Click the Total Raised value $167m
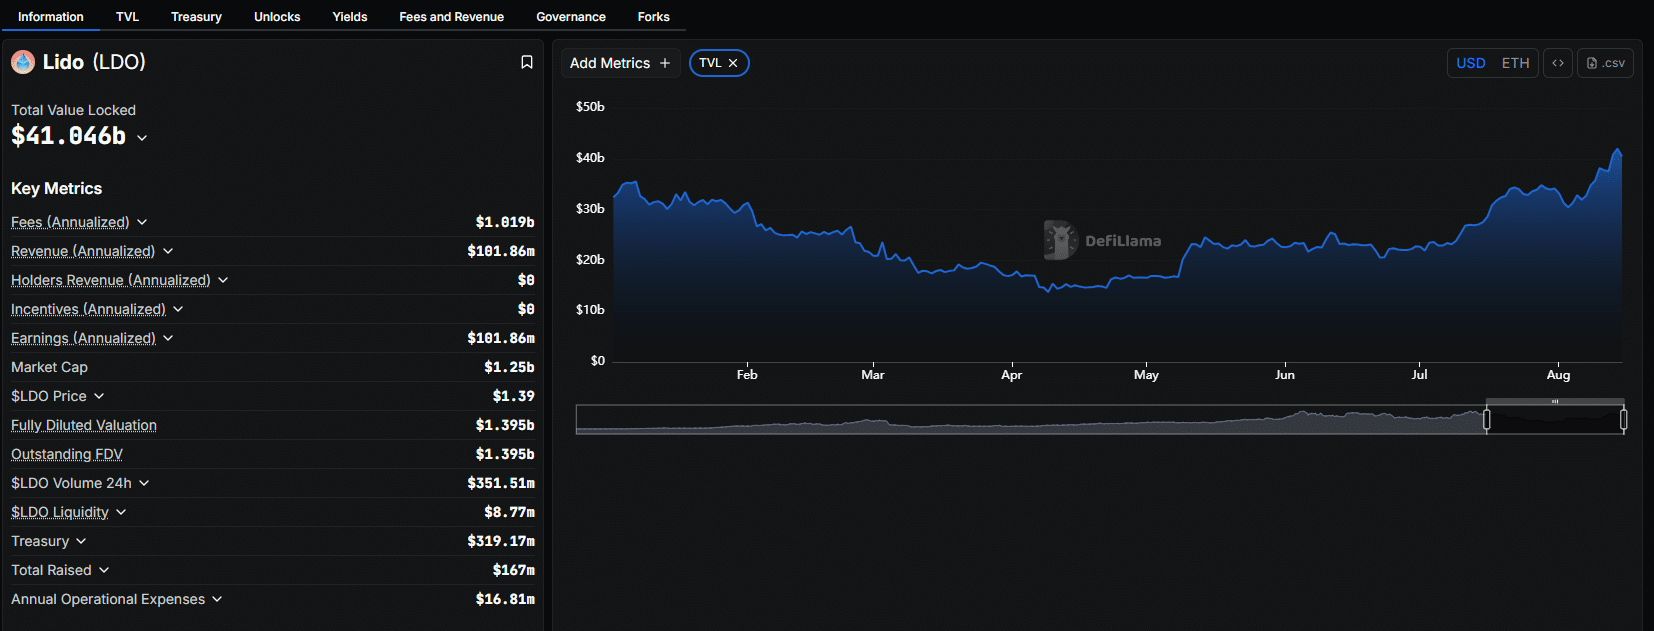1654x631 pixels. [513, 570]
